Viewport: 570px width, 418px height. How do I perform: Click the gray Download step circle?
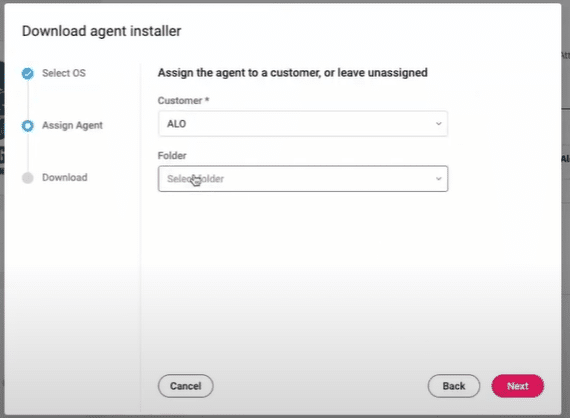click(x=28, y=178)
